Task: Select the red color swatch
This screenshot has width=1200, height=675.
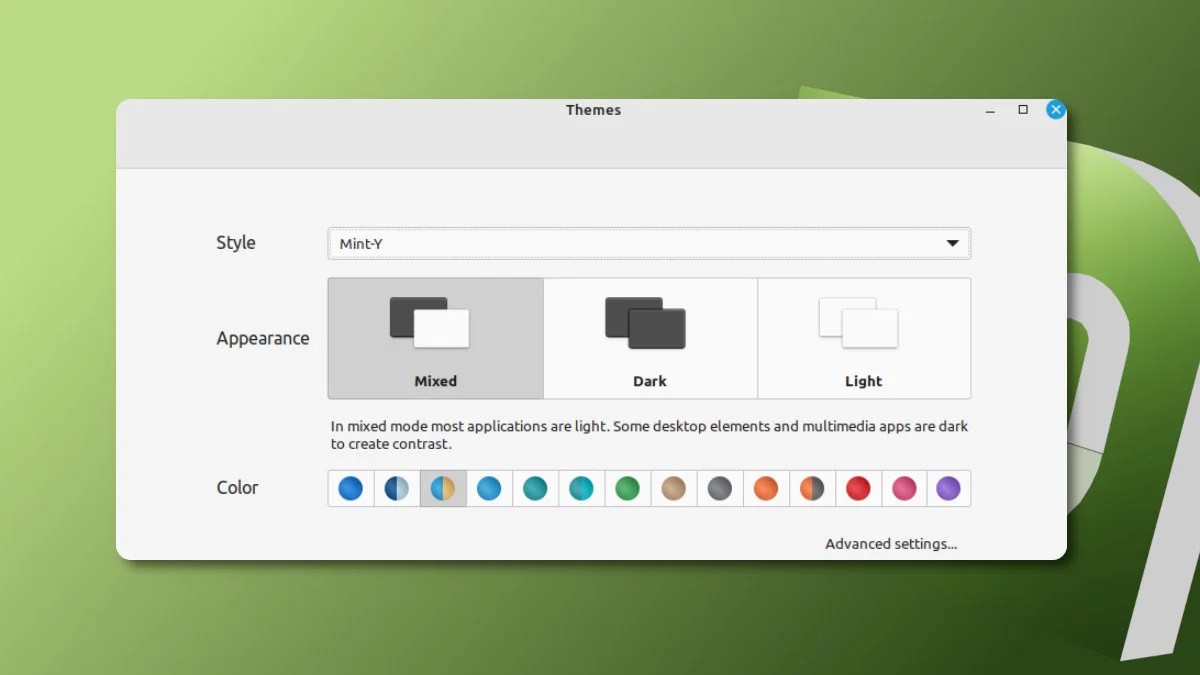Action: (x=858, y=488)
